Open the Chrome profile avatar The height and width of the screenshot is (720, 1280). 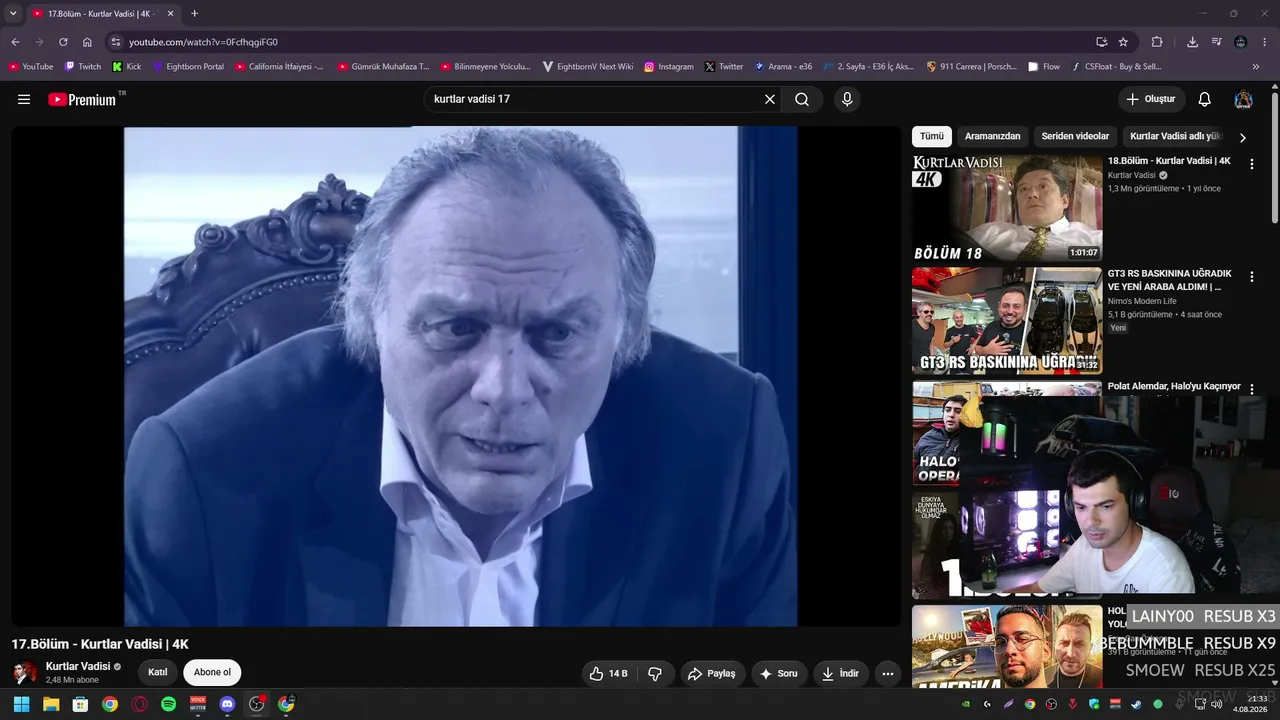(1240, 42)
